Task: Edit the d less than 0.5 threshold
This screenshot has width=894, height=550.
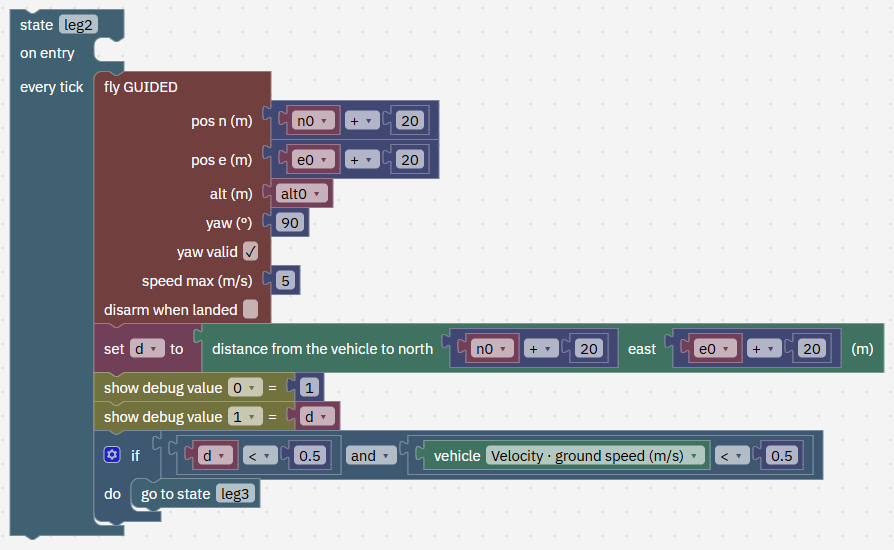Action: (x=310, y=455)
